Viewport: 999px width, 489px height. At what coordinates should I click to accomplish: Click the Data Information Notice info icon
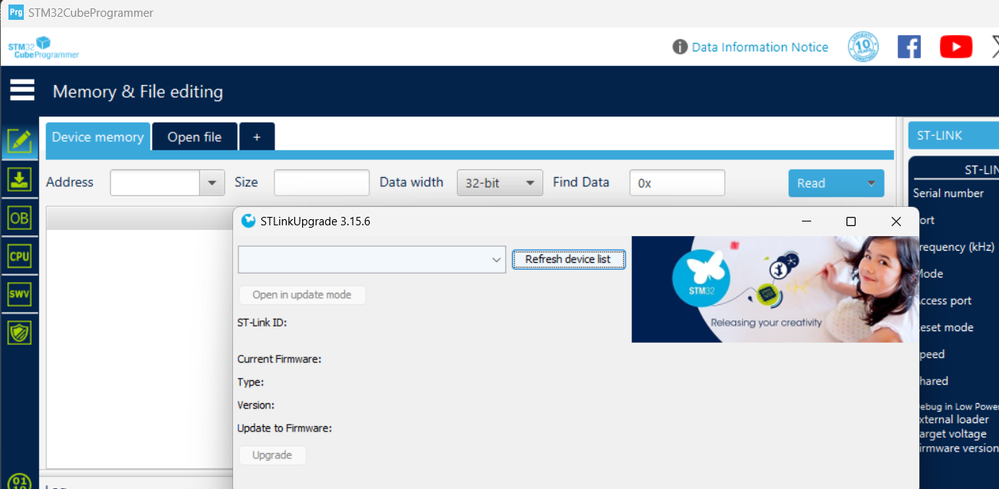[680, 47]
